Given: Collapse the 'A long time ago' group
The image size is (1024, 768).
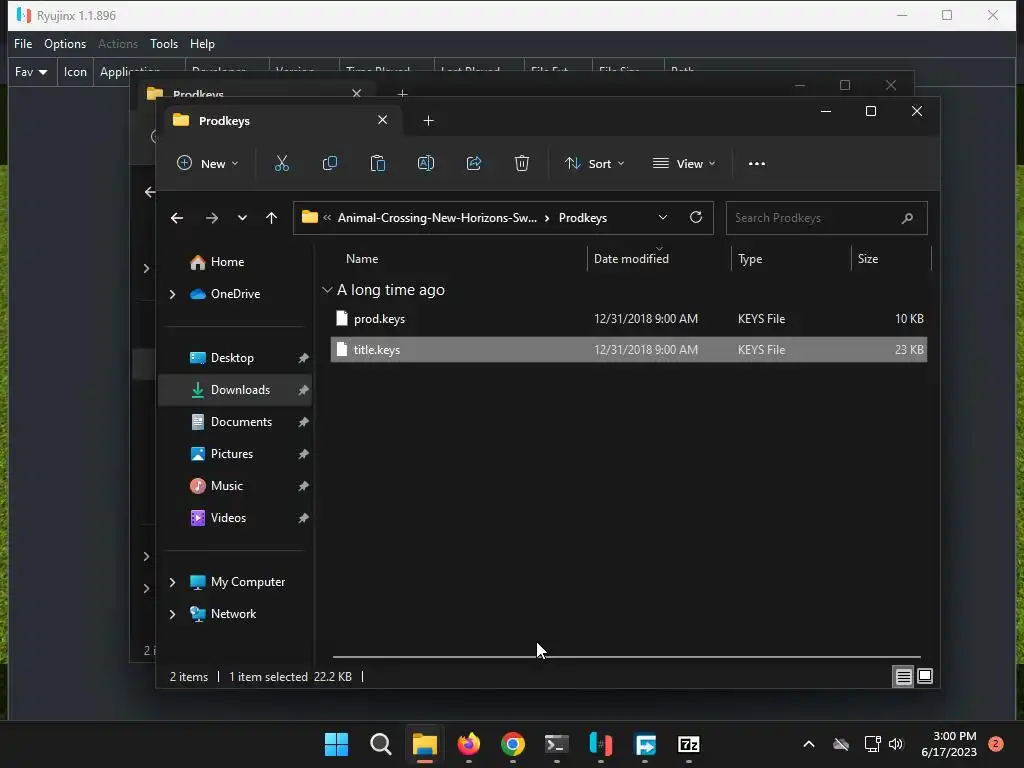Looking at the screenshot, I should 327,290.
